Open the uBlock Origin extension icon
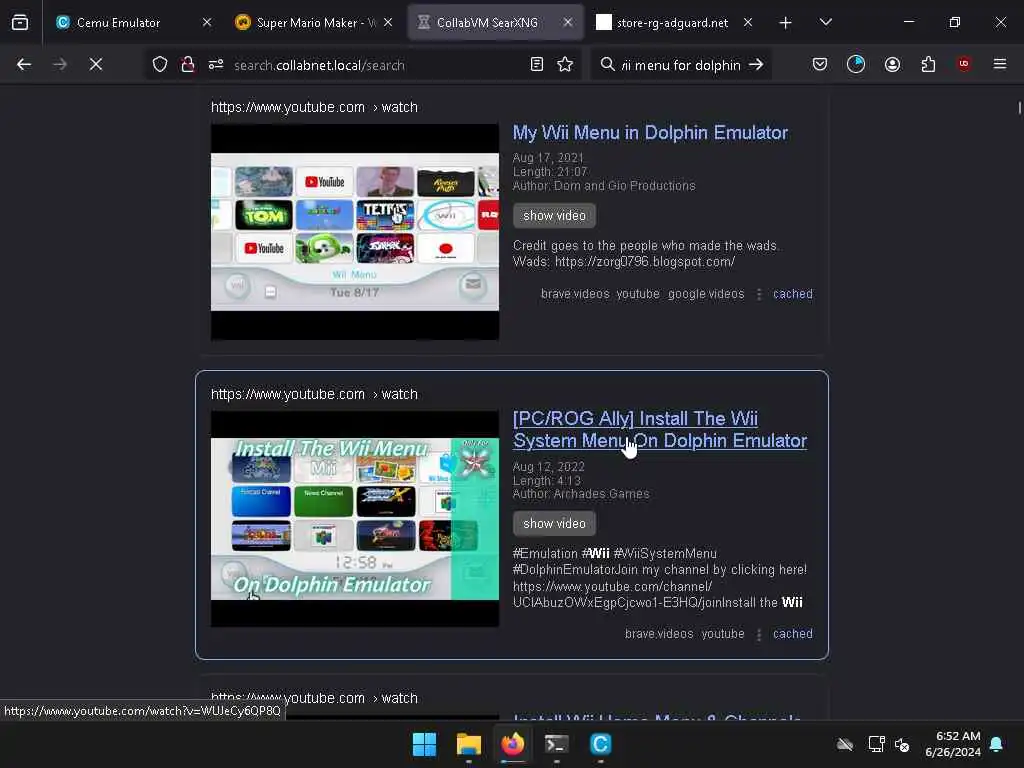1024x768 pixels. coord(964,64)
